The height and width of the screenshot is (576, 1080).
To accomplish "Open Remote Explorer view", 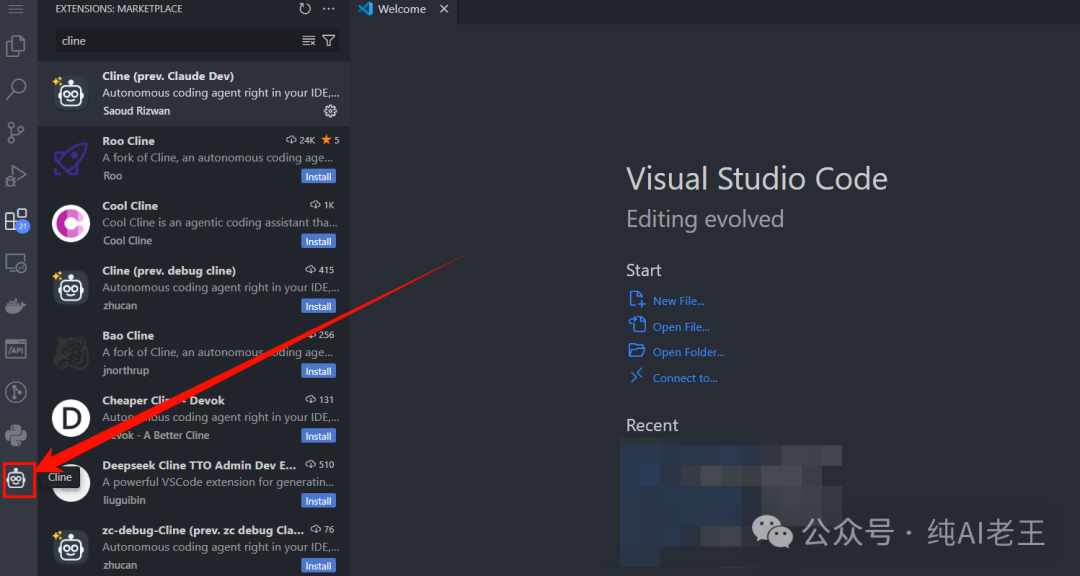I will coord(16,263).
